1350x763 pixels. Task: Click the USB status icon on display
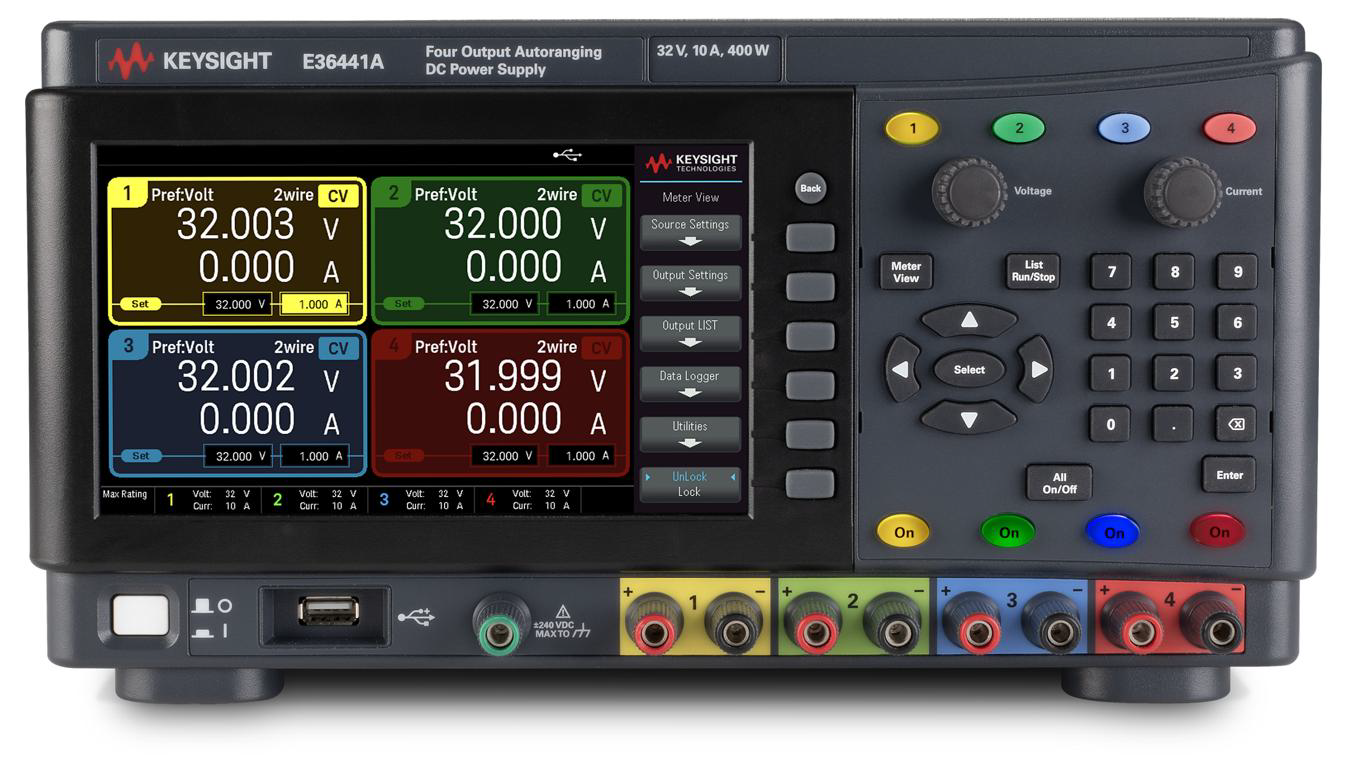click(x=567, y=155)
